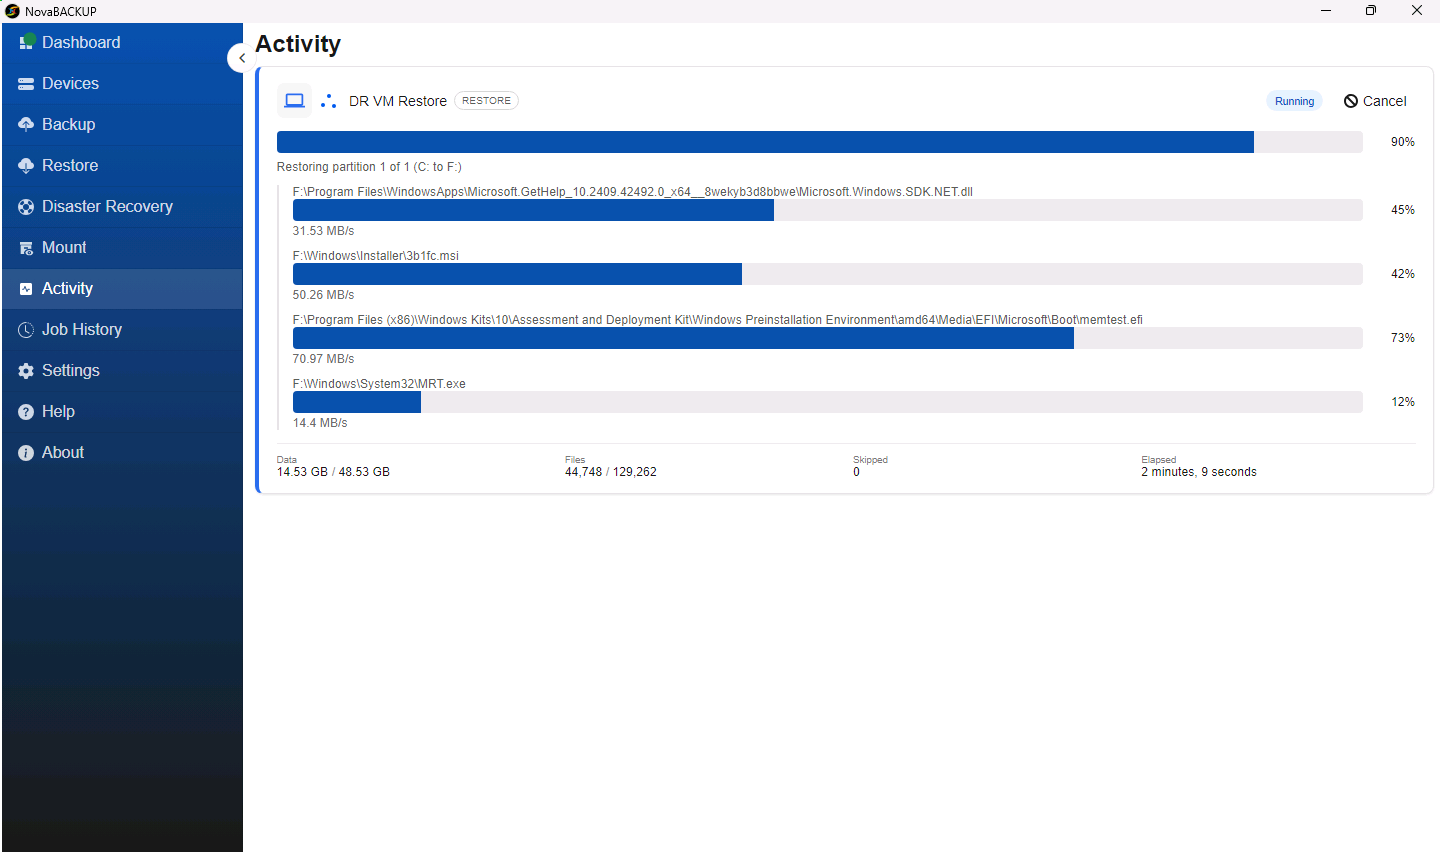The image size is (1440, 852).
Task: Open the Activity menu item
Action: pos(122,289)
